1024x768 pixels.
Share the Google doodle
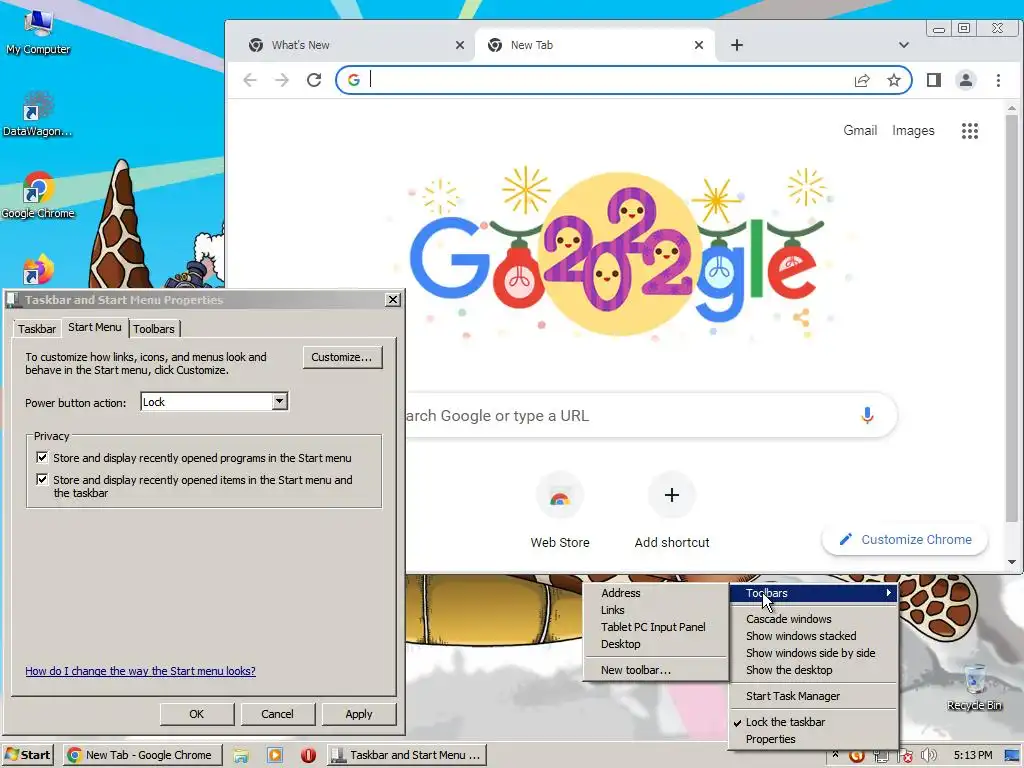coord(801,318)
